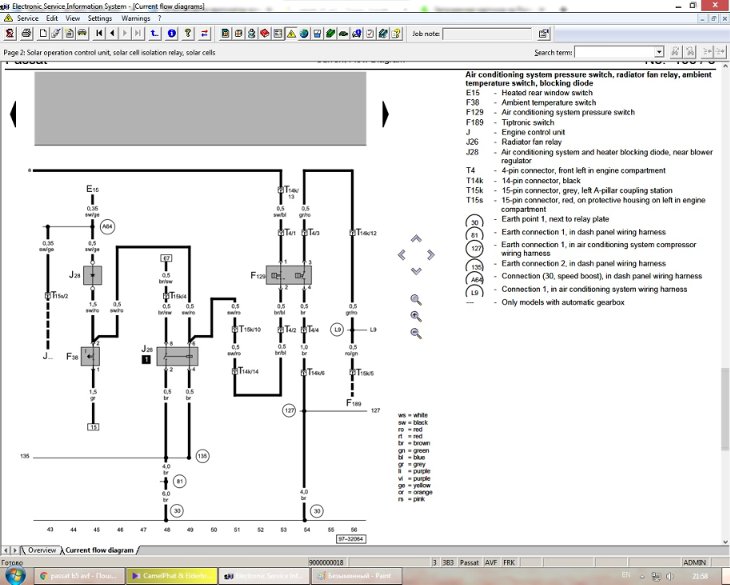The height and width of the screenshot is (585, 730).
Task: Click the red-blue swap arrows icon
Action: click(204, 34)
